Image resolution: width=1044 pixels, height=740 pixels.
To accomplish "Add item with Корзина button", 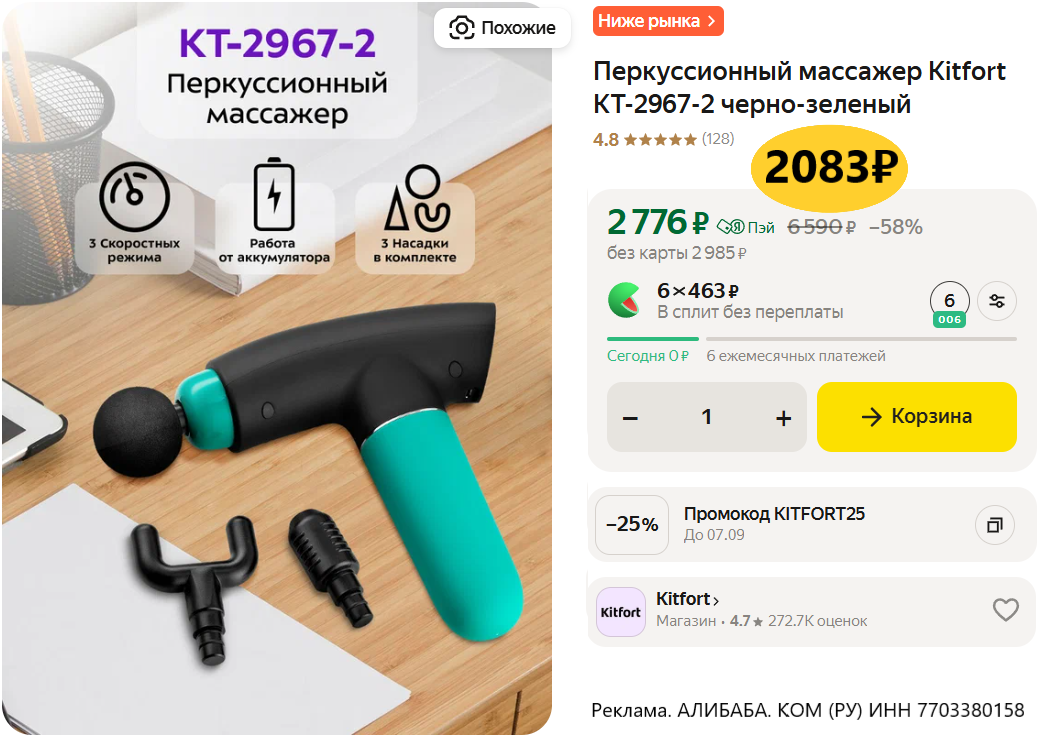I will tap(916, 417).
